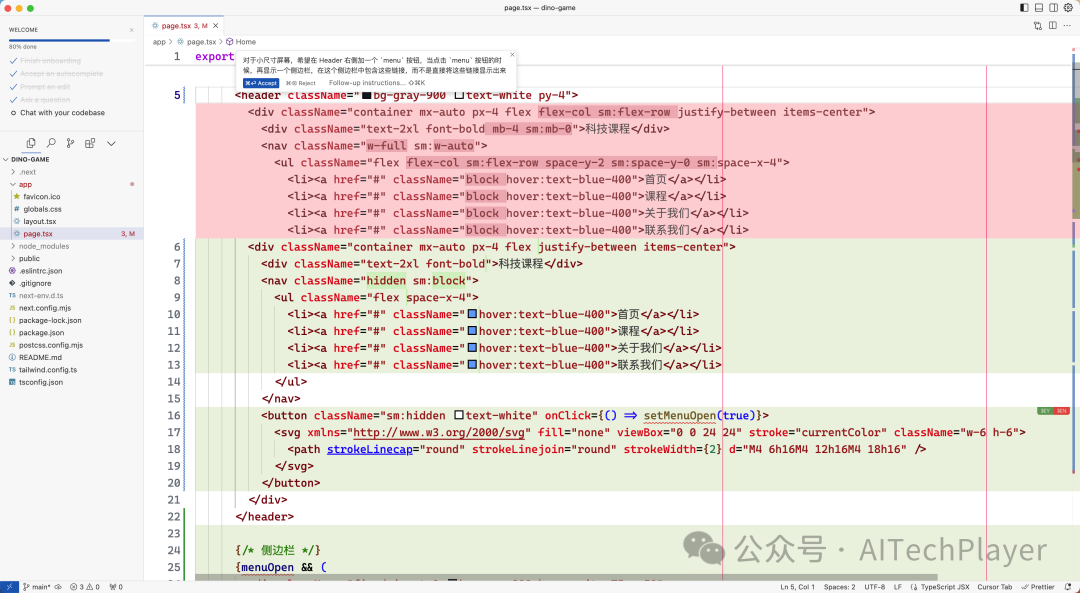Open the Source Control view icon
Viewport: 1080px width, 593px height.
point(70,143)
